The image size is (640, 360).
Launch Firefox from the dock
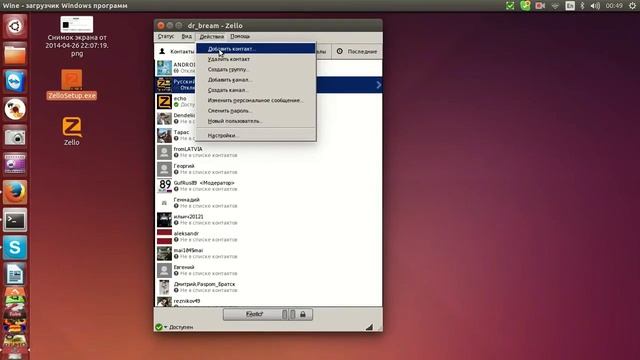[15, 192]
